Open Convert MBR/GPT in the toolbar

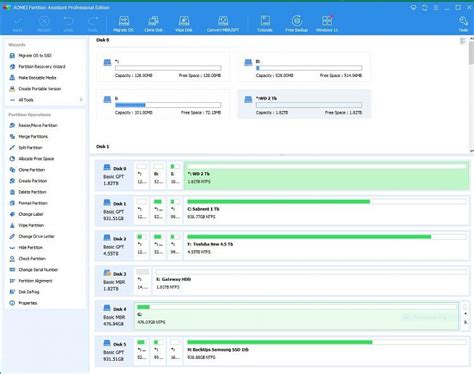[x=223, y=24]
